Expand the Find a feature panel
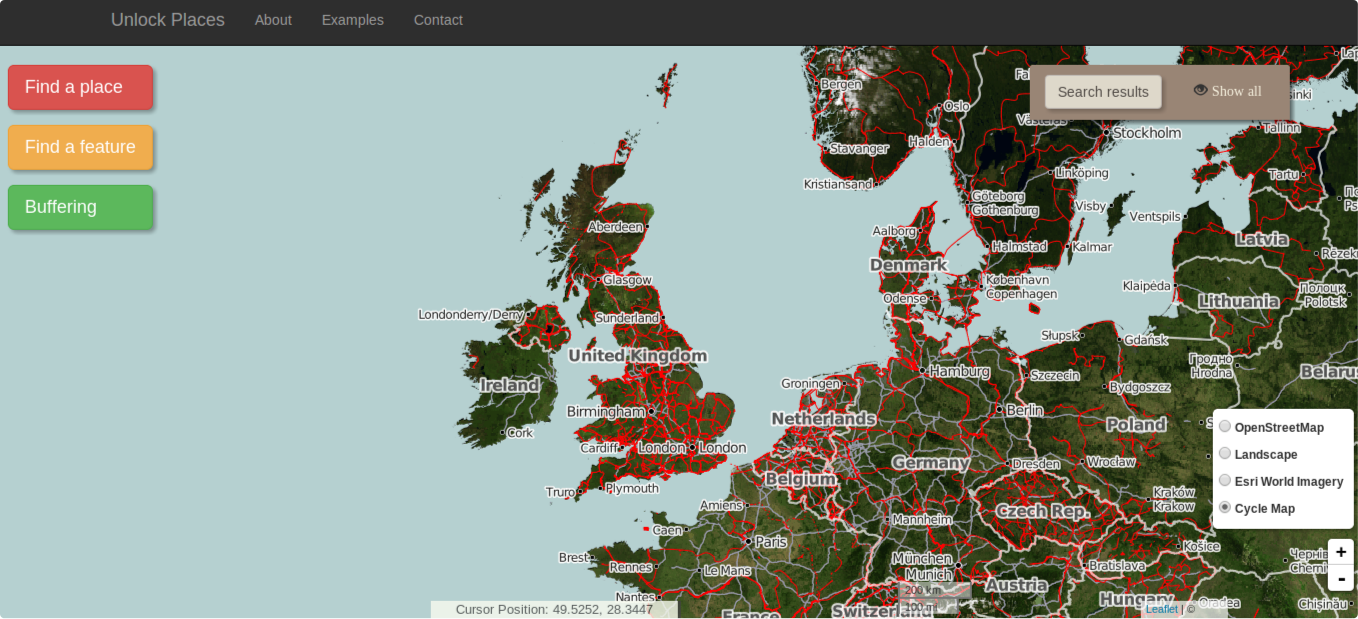1358x619 pixels. 80,147
